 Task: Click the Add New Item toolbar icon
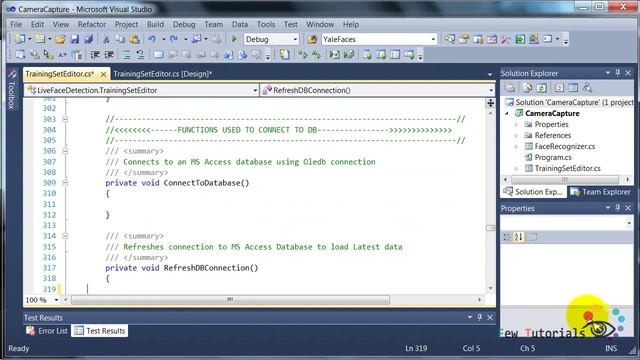(x=40, y=39)
